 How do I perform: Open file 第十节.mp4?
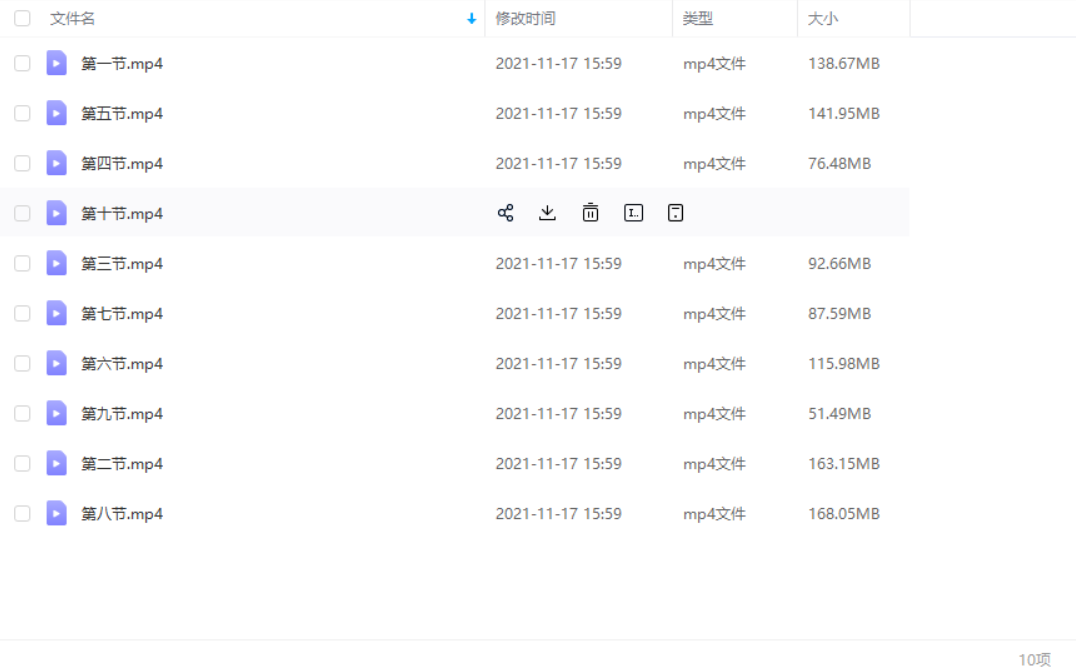pos(122,214)
